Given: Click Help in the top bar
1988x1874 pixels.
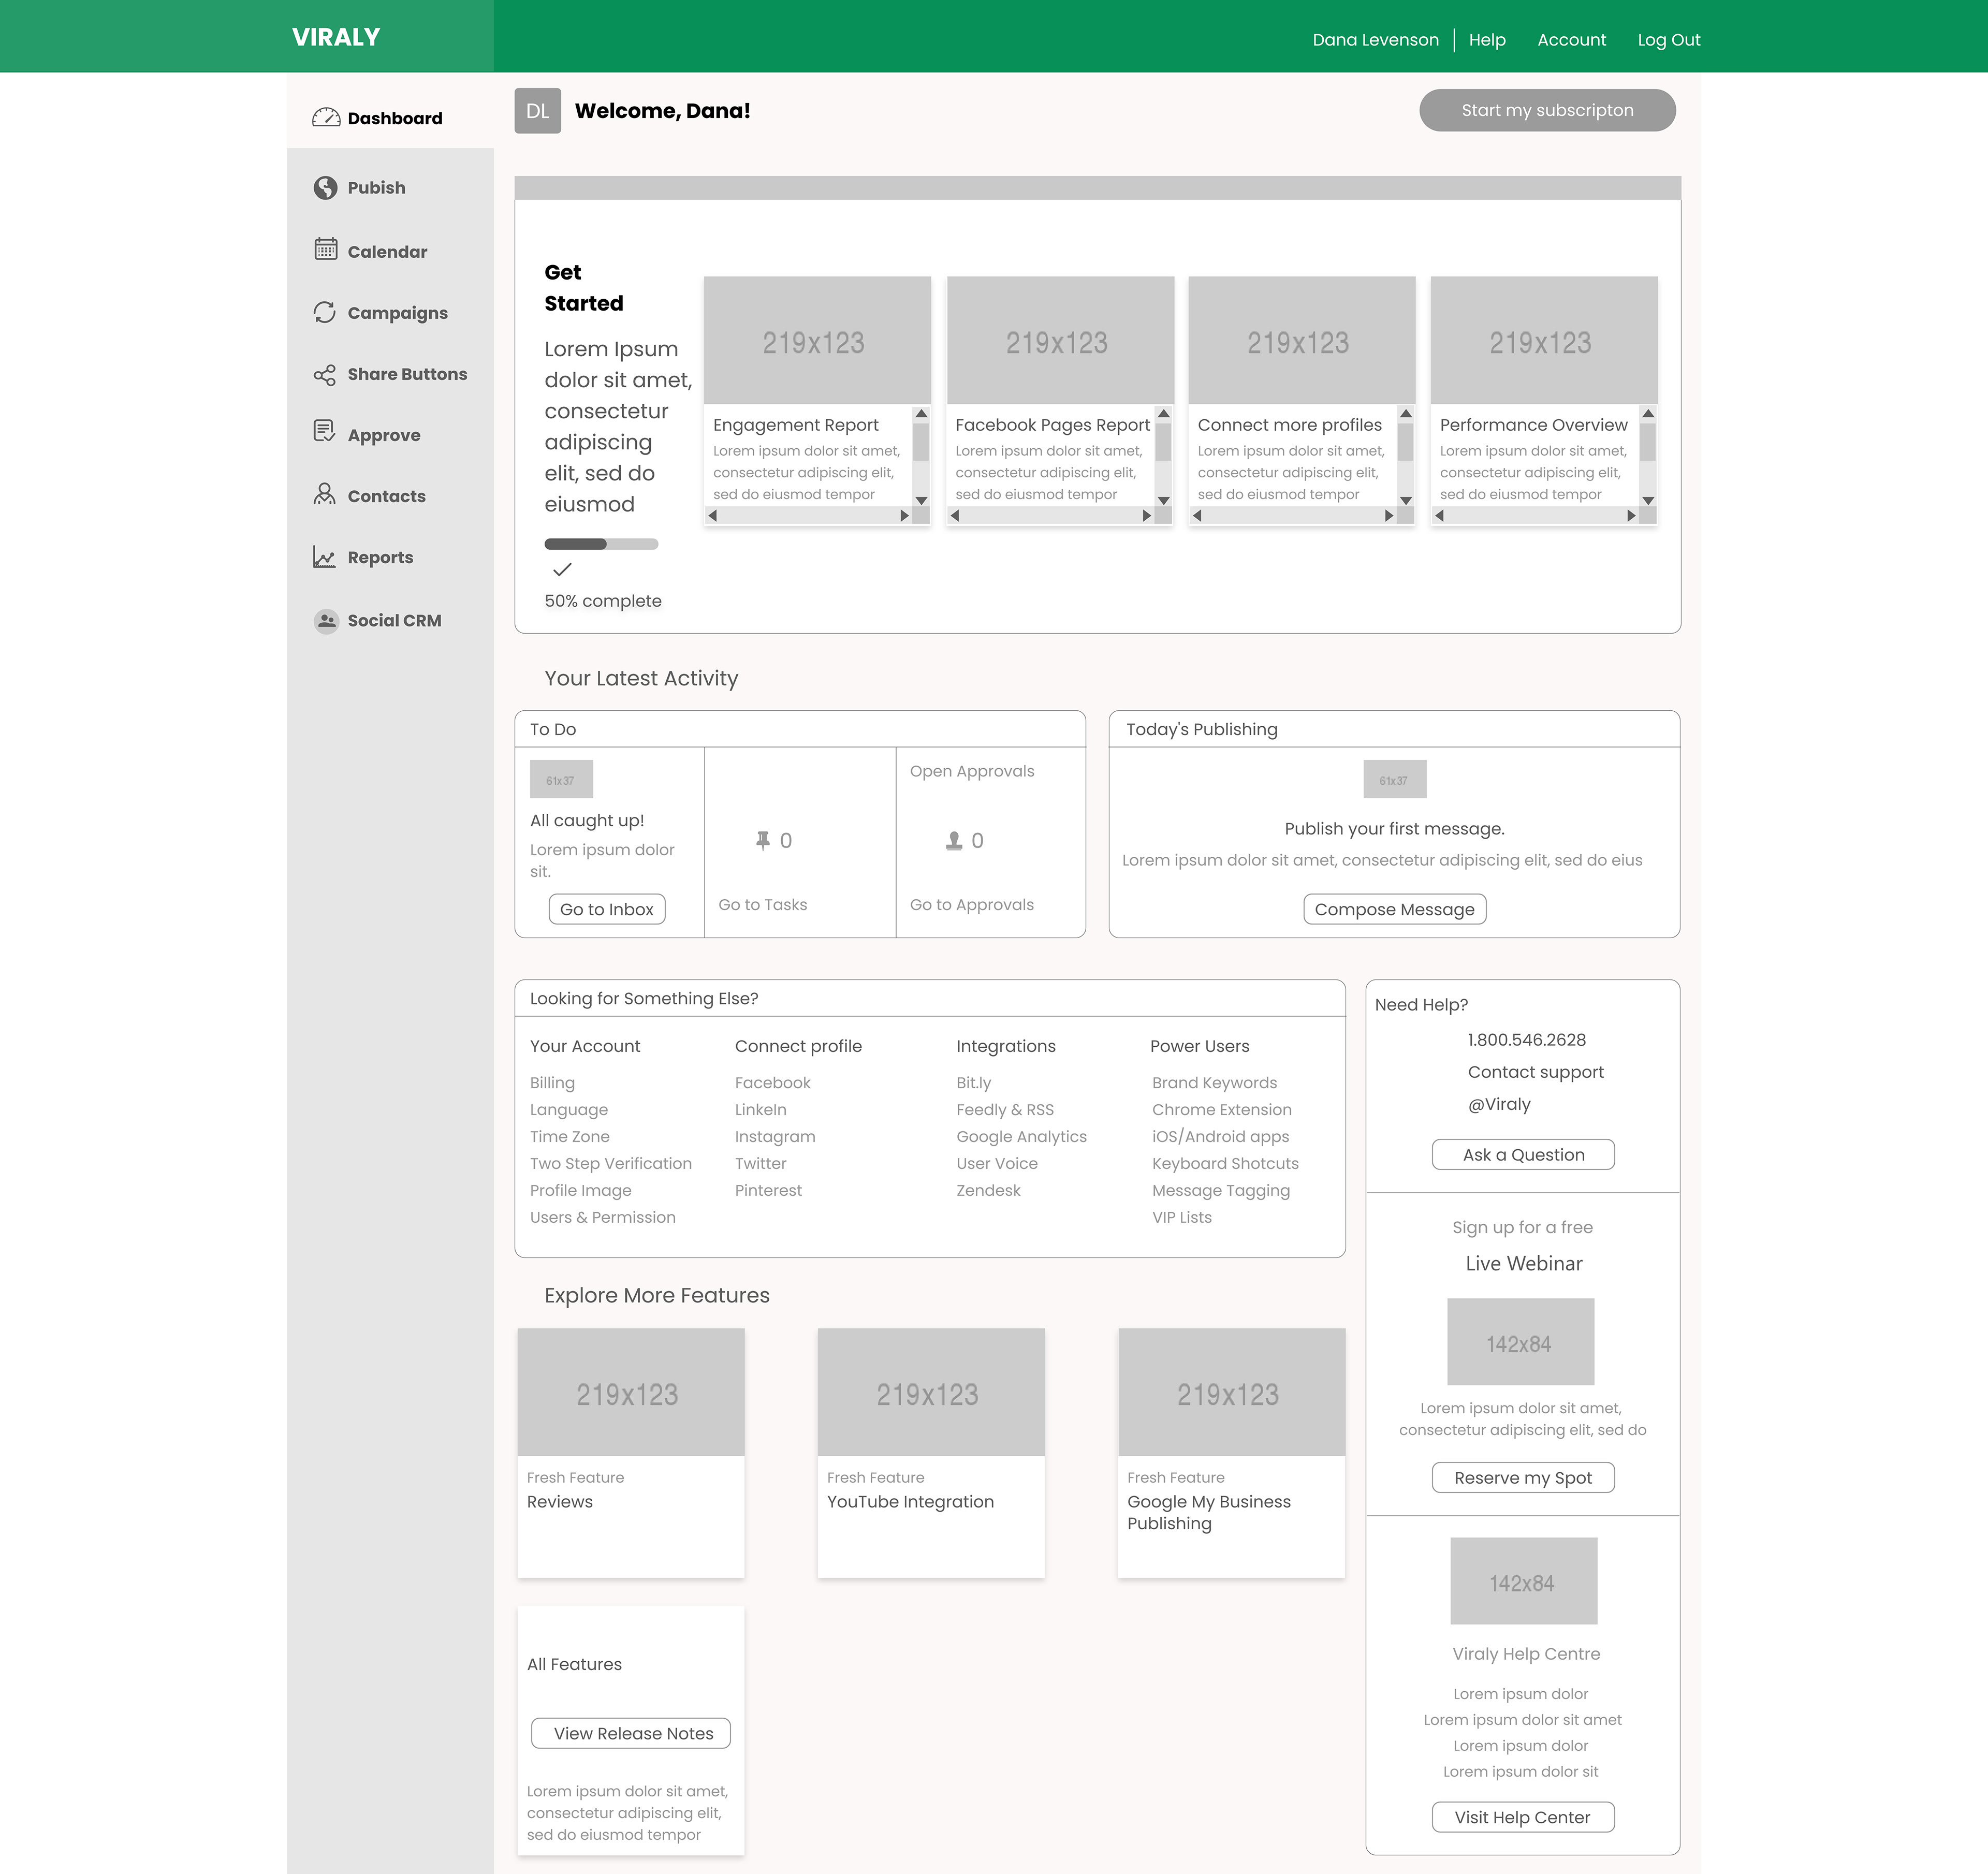Looking at the screenshot, I should coord(1487,40).
